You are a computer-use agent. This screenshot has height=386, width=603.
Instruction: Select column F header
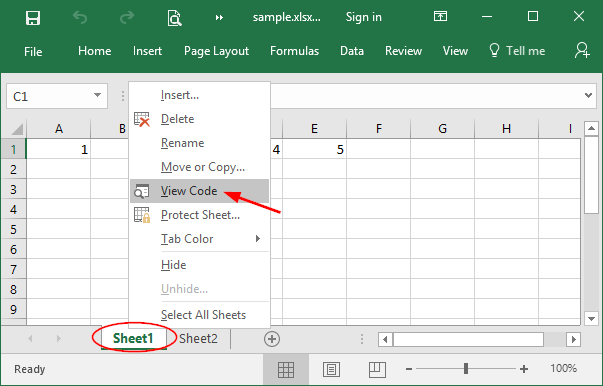point(378,129)
